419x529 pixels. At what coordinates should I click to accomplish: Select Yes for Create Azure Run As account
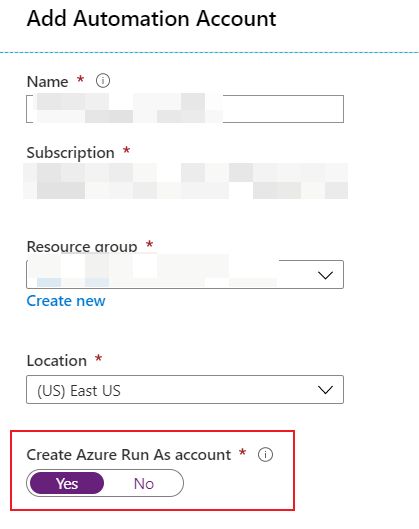point(67,483)
